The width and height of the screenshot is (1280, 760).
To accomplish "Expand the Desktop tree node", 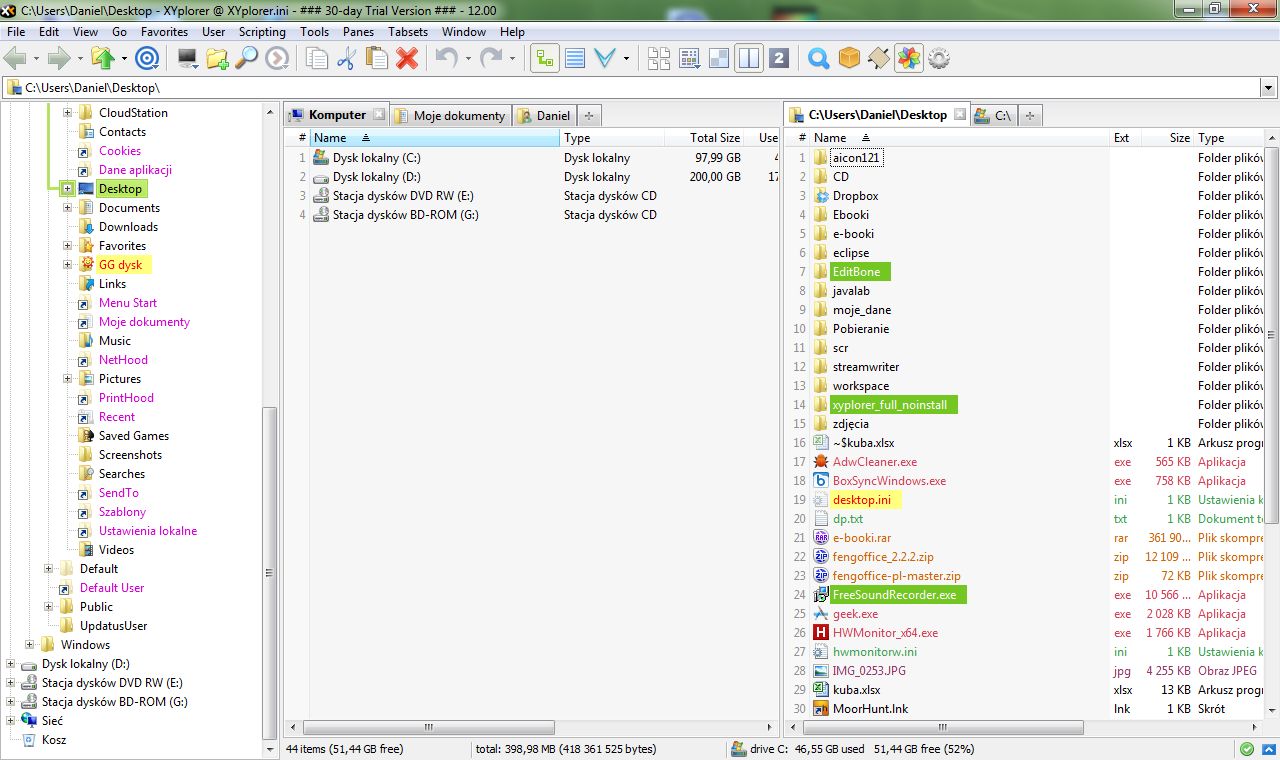I will (68, 189).
